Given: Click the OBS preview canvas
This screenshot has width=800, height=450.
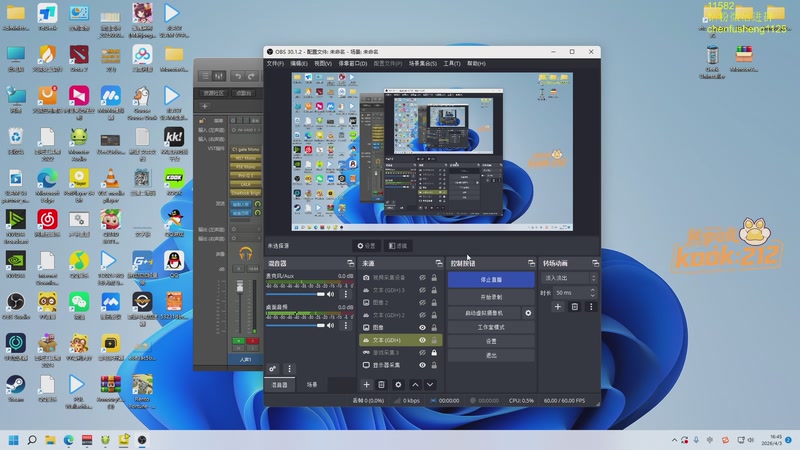Looking at the screenshot, I should point(432,152).
